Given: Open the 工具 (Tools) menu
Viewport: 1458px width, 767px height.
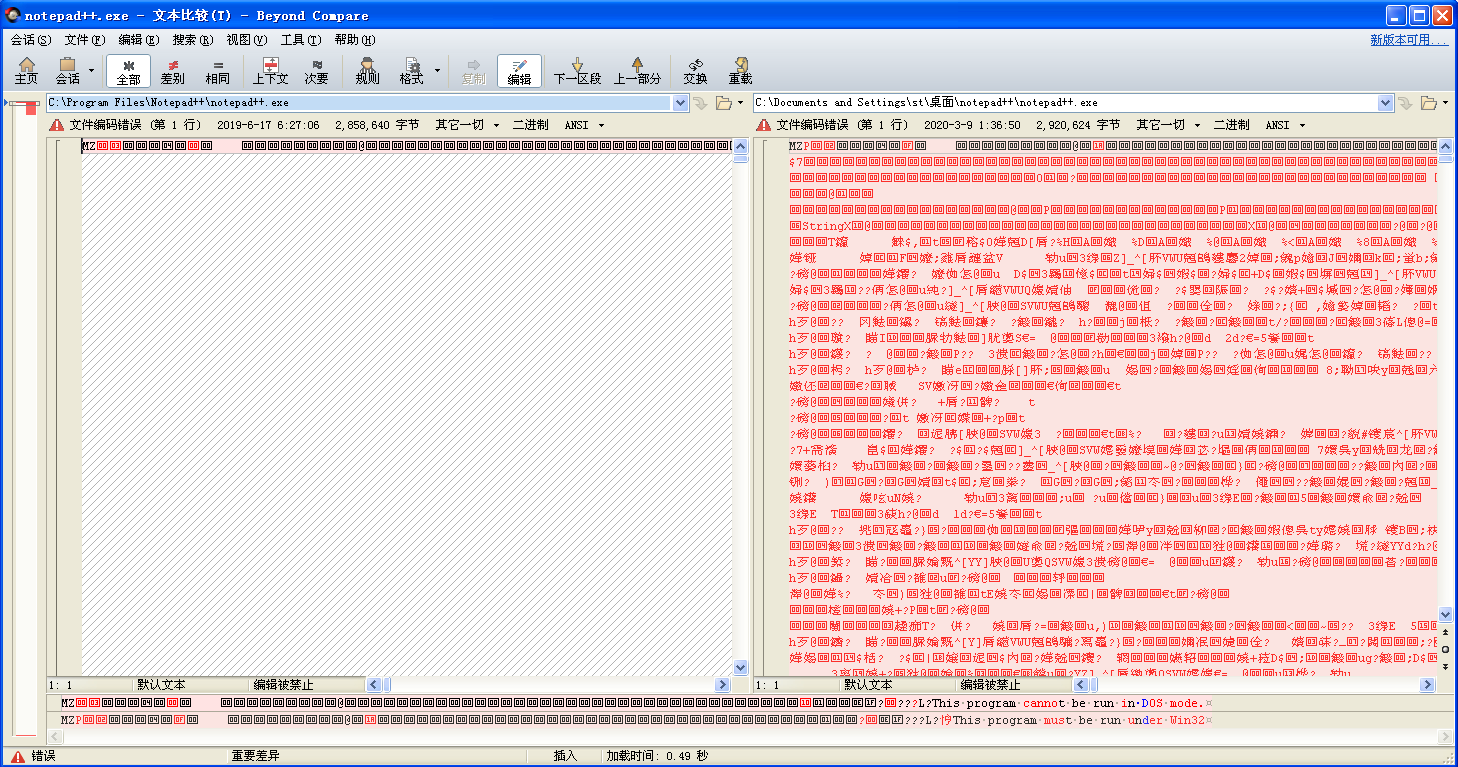Looking at the screenshot, I should (300, 40).
